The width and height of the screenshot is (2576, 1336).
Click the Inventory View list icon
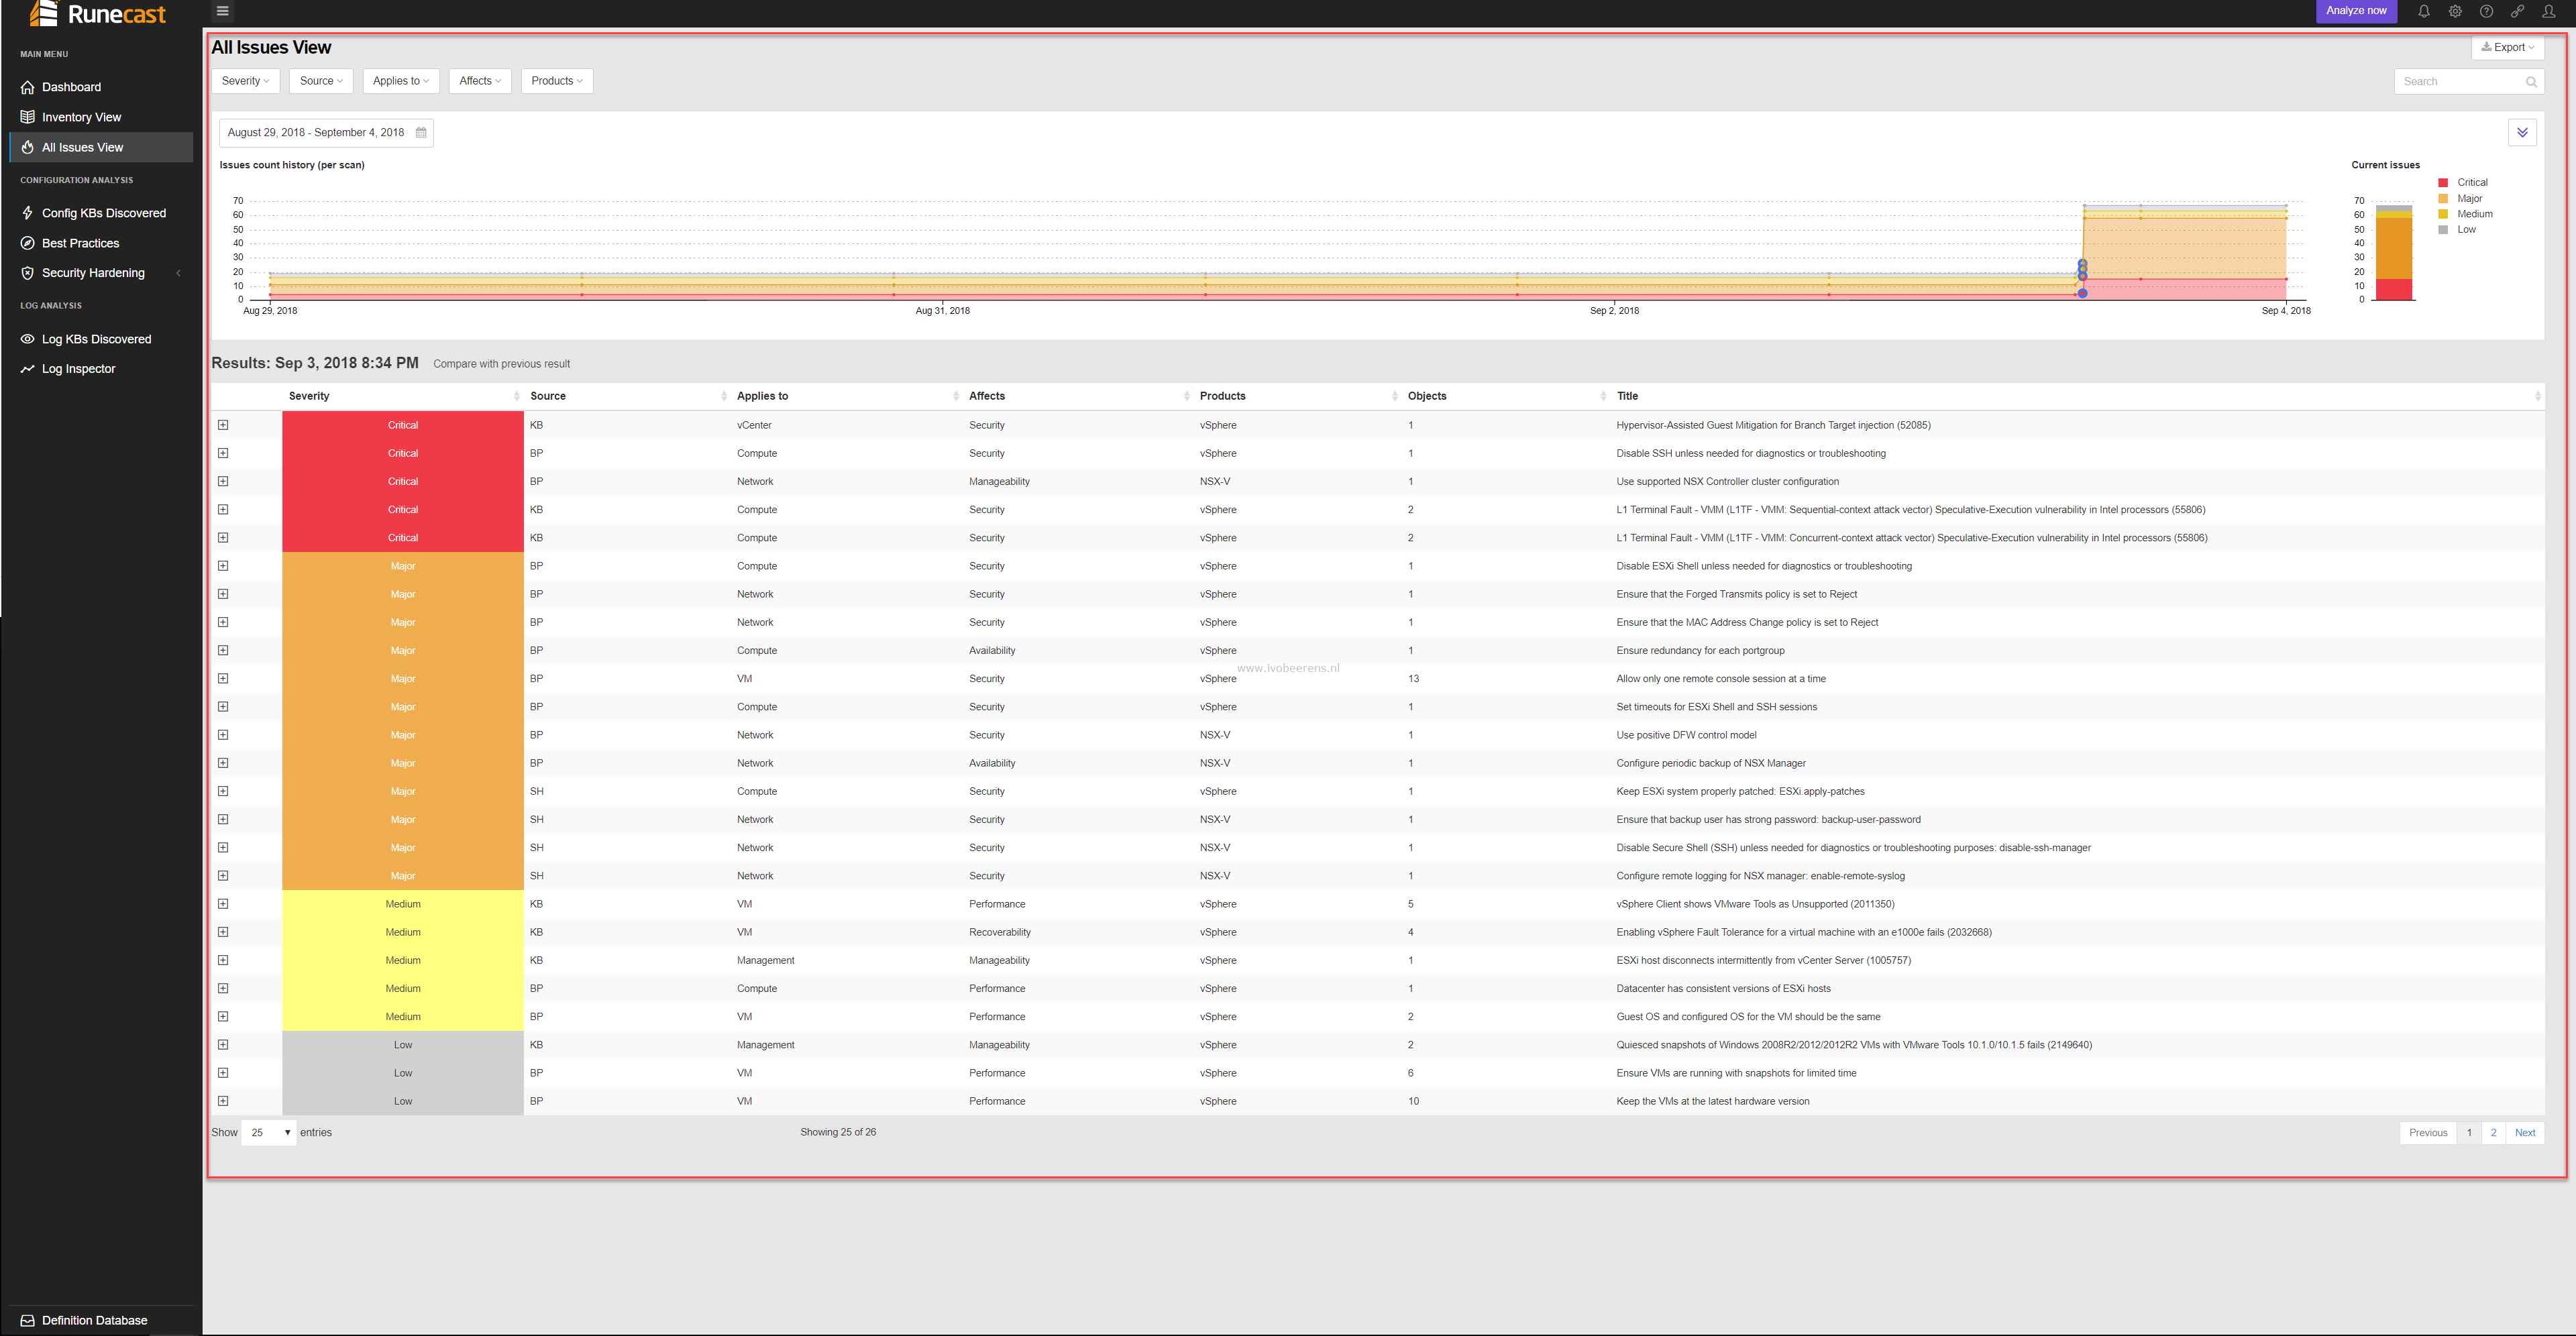coord(28,117)
